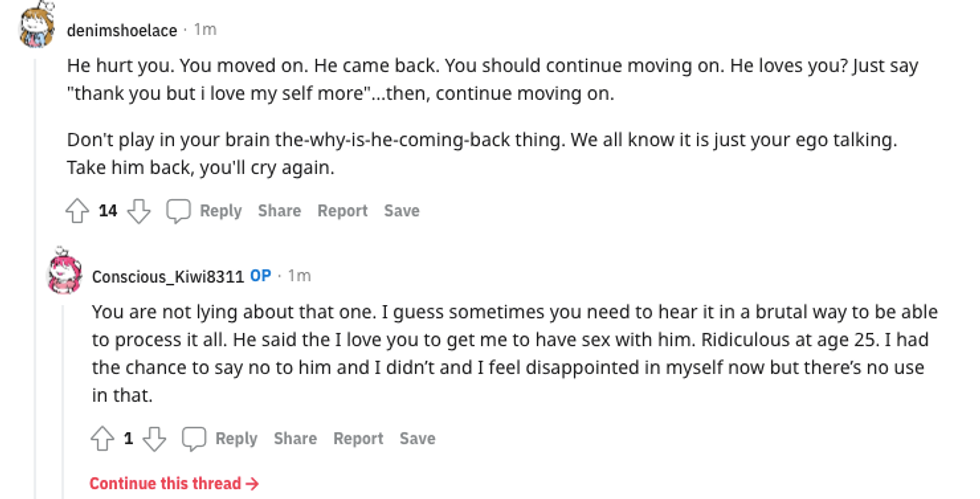Click reply speech bubble on Conscious_Kiwi8311's comment

(x=220, y=439)
